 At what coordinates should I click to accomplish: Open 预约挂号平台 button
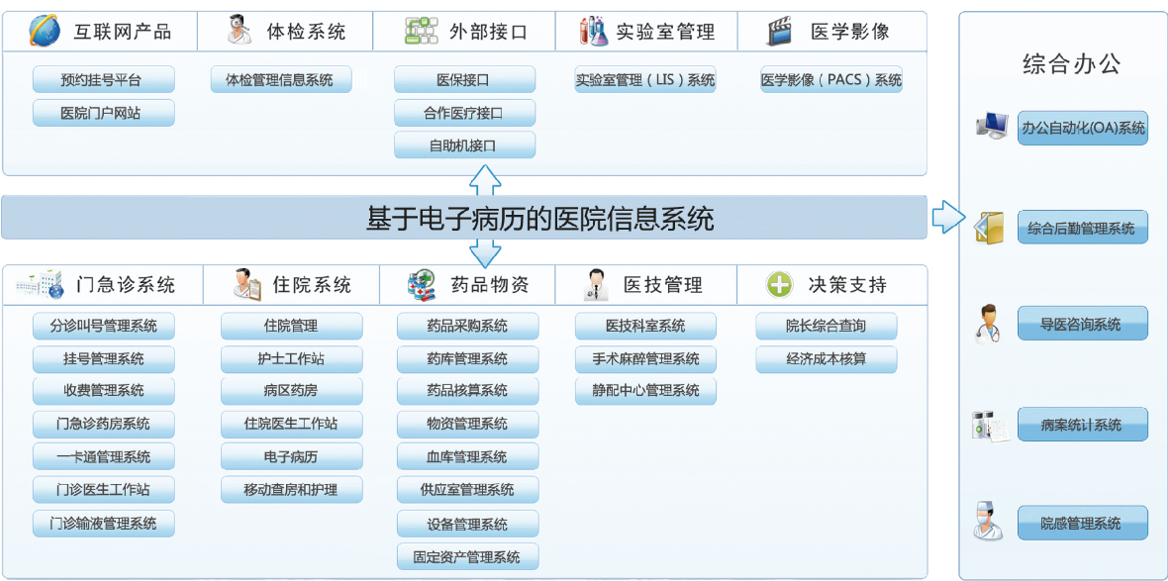point(103,80)
